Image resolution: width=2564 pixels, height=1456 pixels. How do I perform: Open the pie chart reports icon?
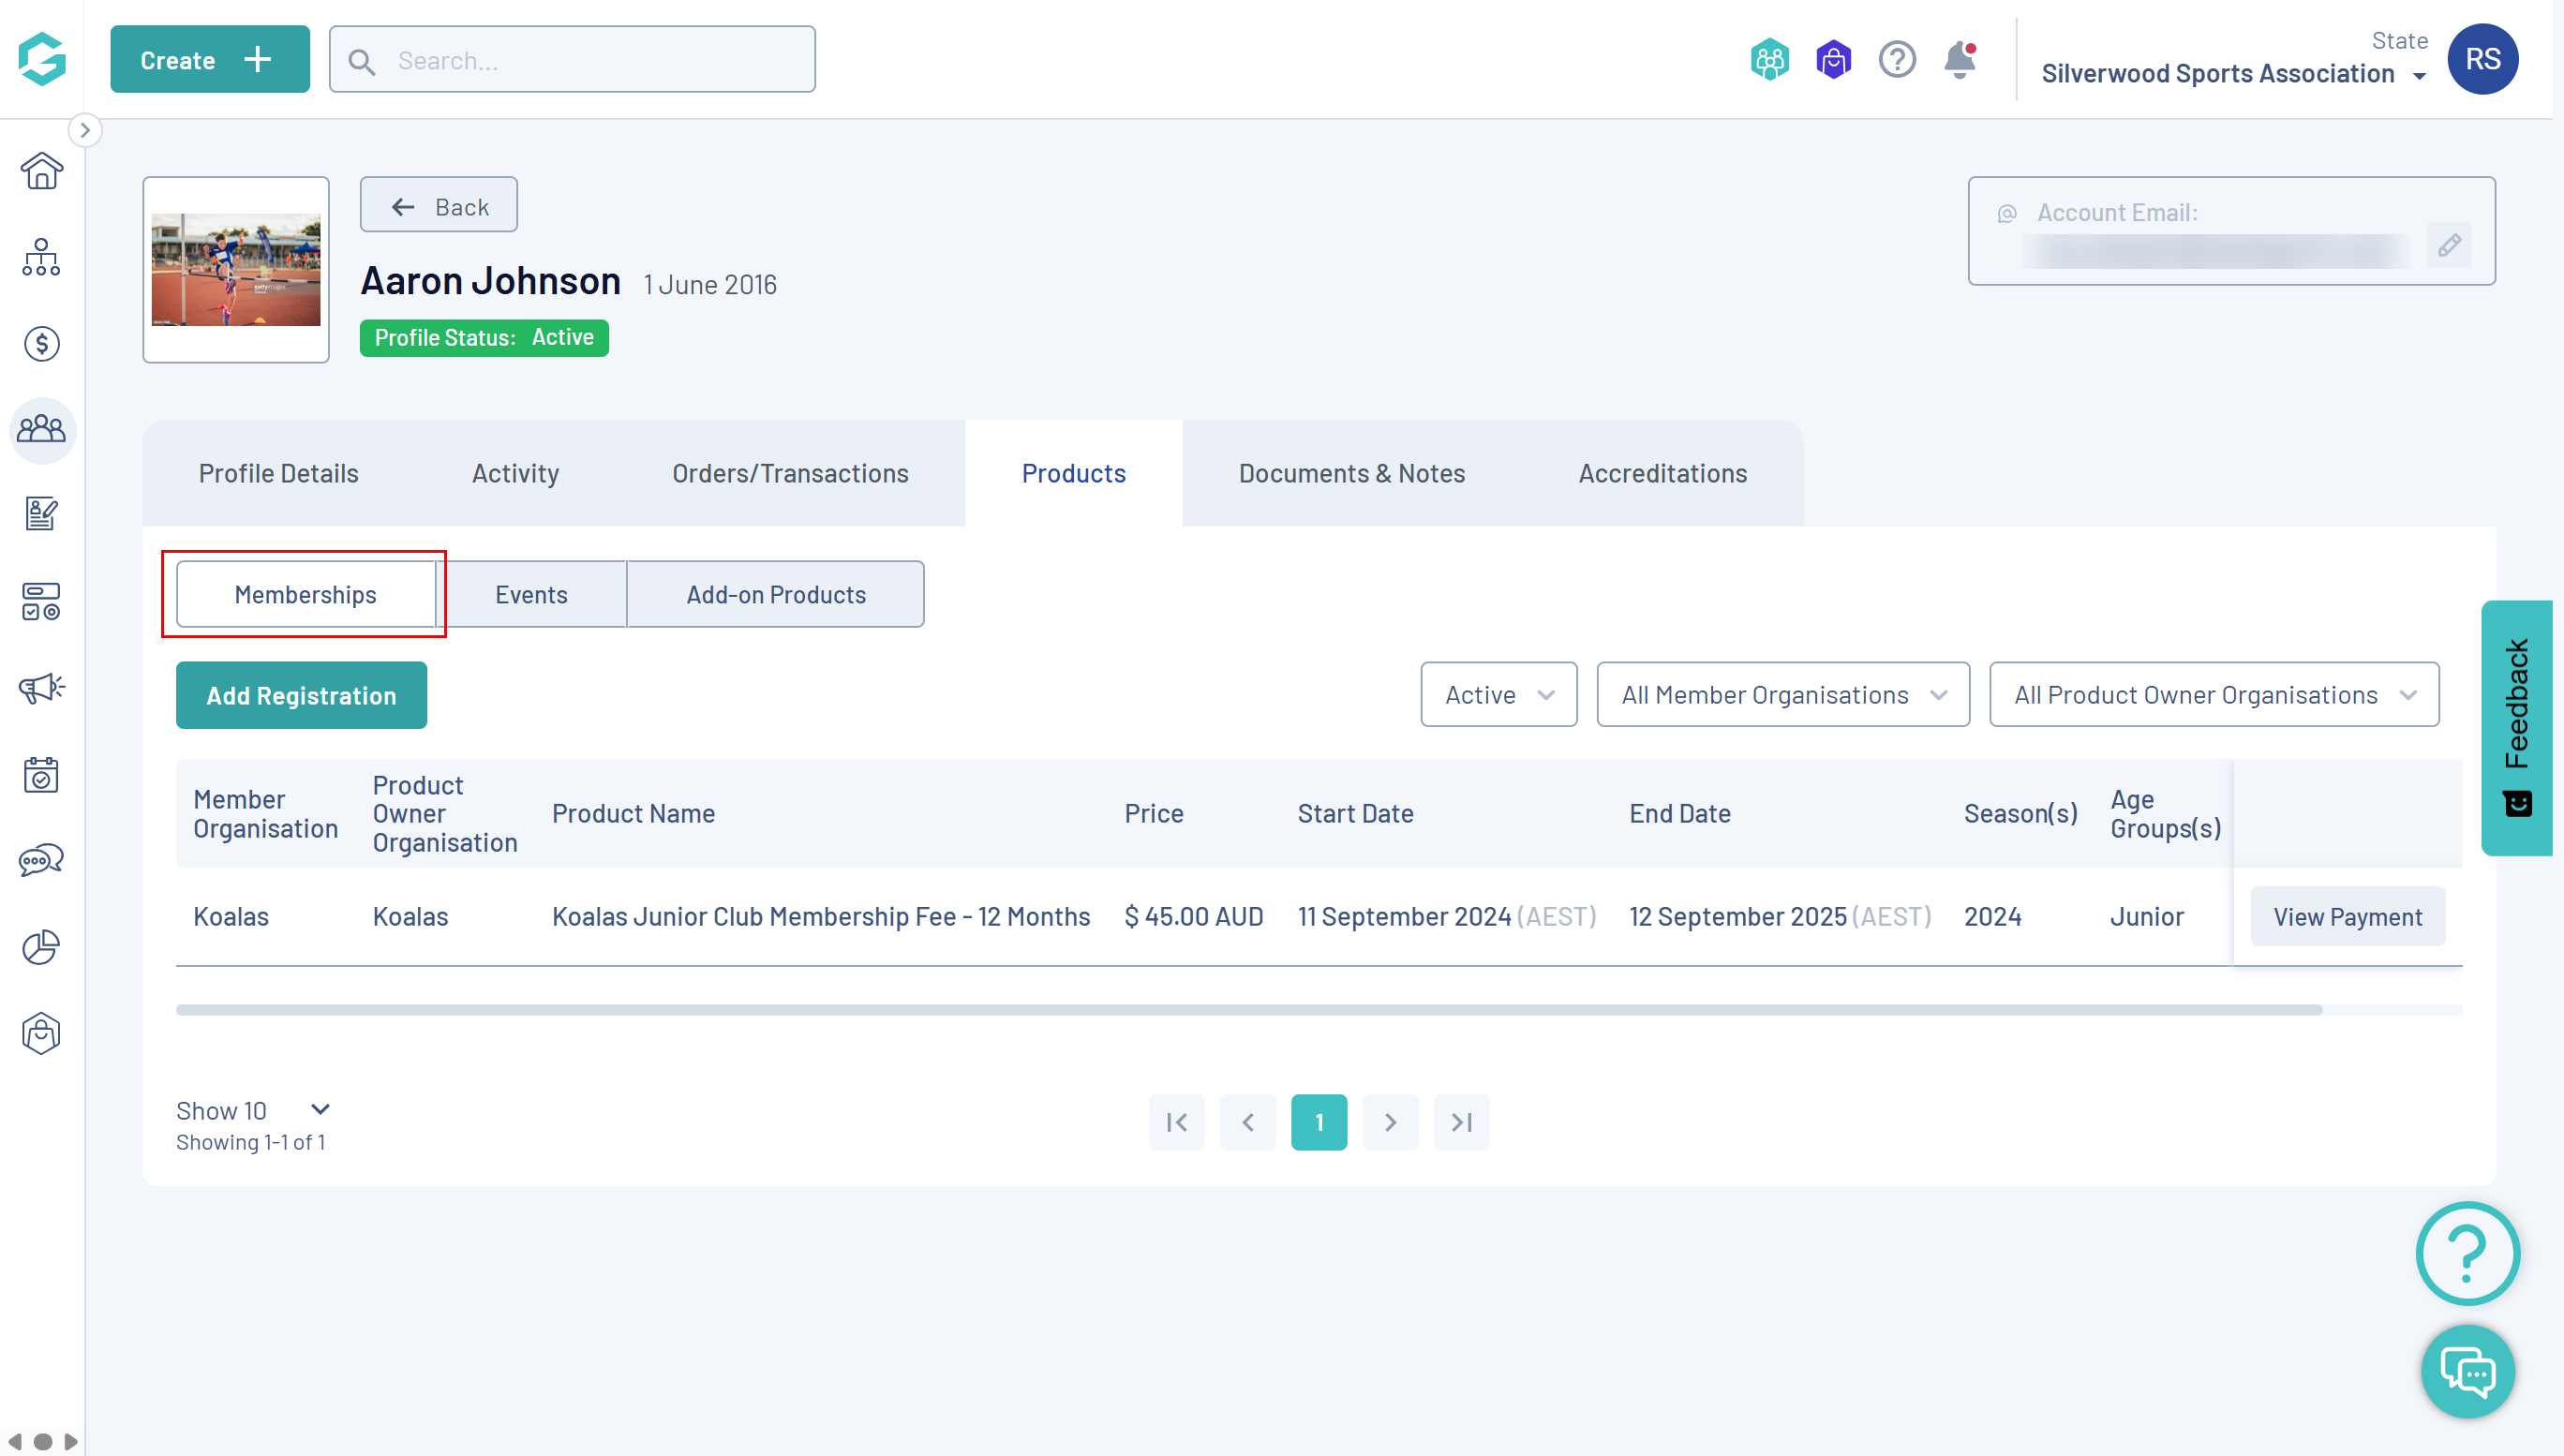(41, 947)
